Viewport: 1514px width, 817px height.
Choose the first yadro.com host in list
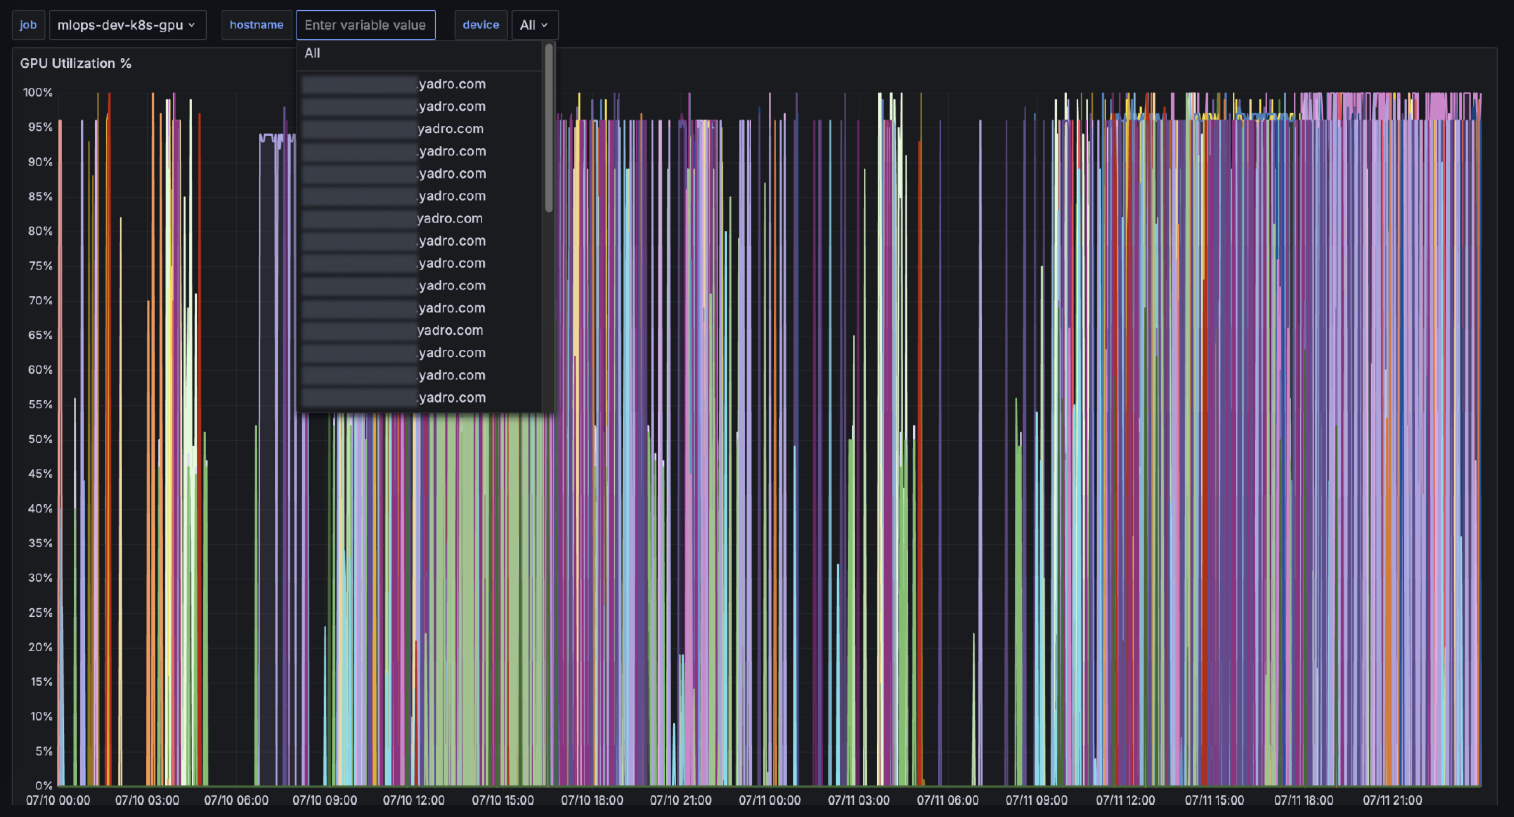(394, 84)
